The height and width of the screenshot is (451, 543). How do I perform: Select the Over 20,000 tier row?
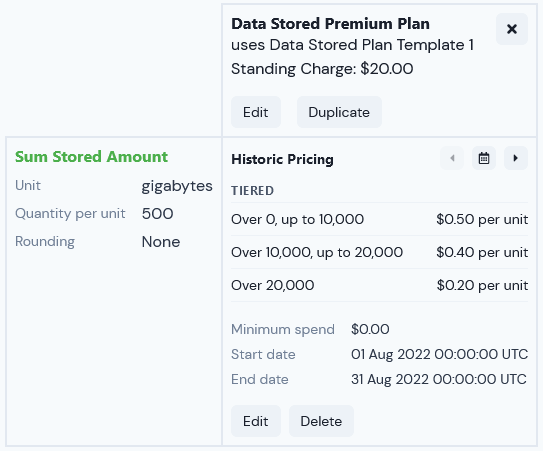coord(380,285)
